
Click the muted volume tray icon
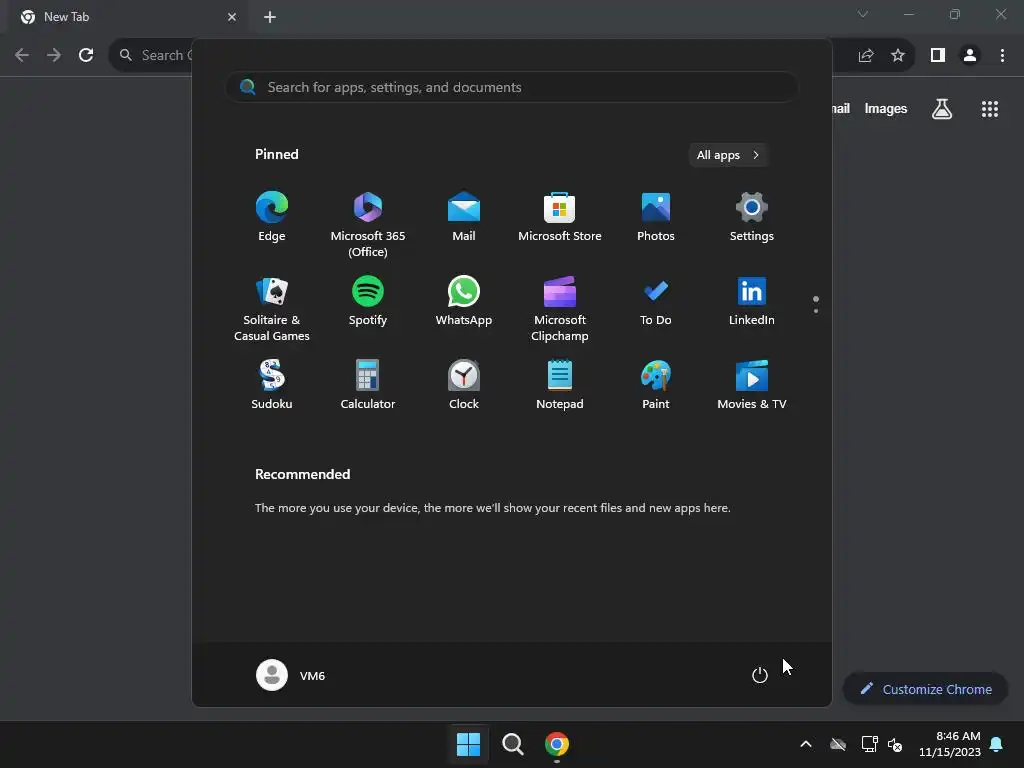895,744
